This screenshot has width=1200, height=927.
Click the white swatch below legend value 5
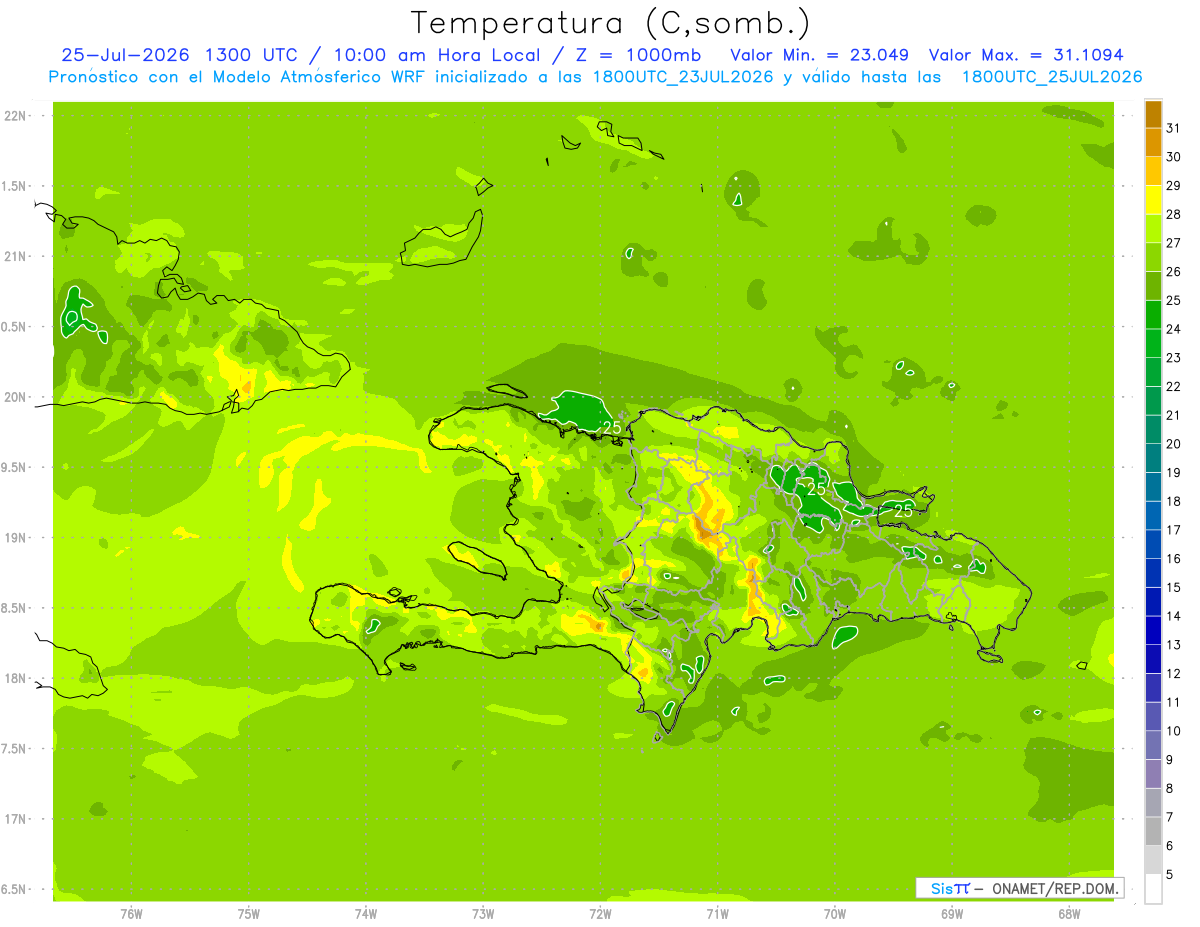point(1153,889)
